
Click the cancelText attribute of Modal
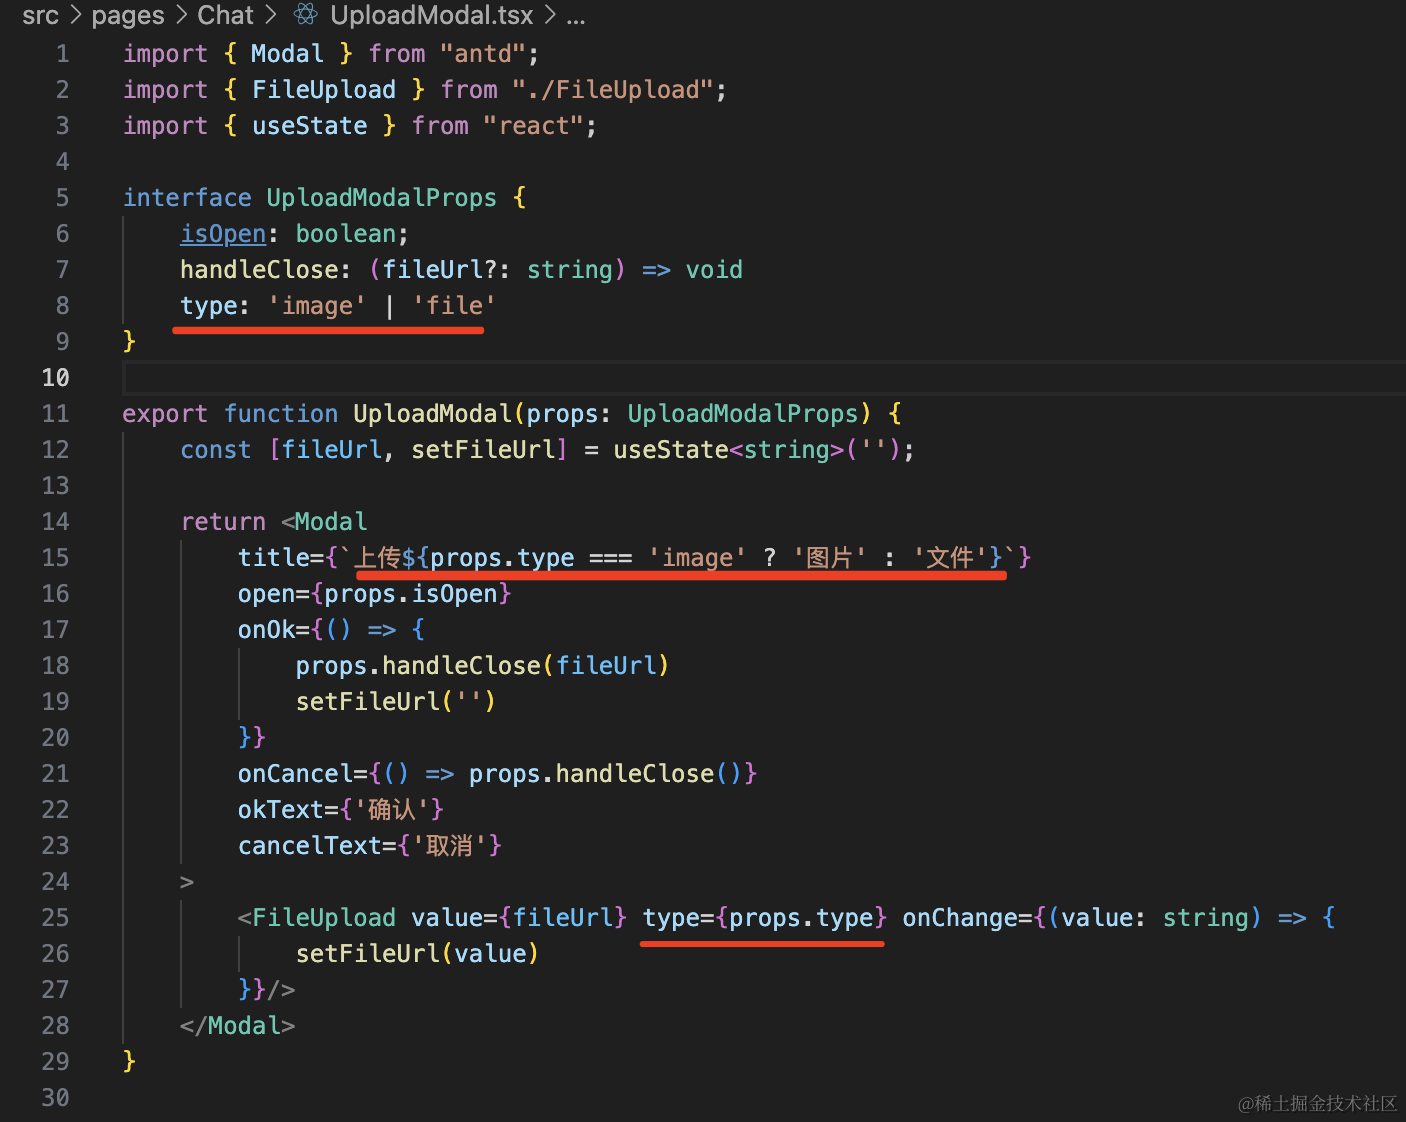point(309,846)
